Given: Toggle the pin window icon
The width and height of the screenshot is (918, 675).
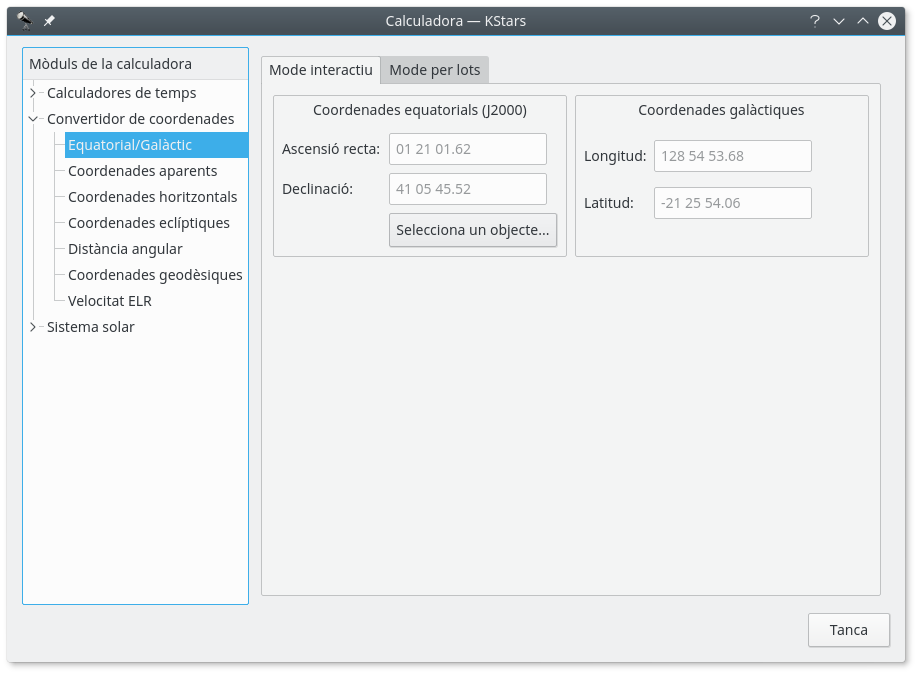Looking at the screenshot, I should pyautogui.click(x=49, y=21).
